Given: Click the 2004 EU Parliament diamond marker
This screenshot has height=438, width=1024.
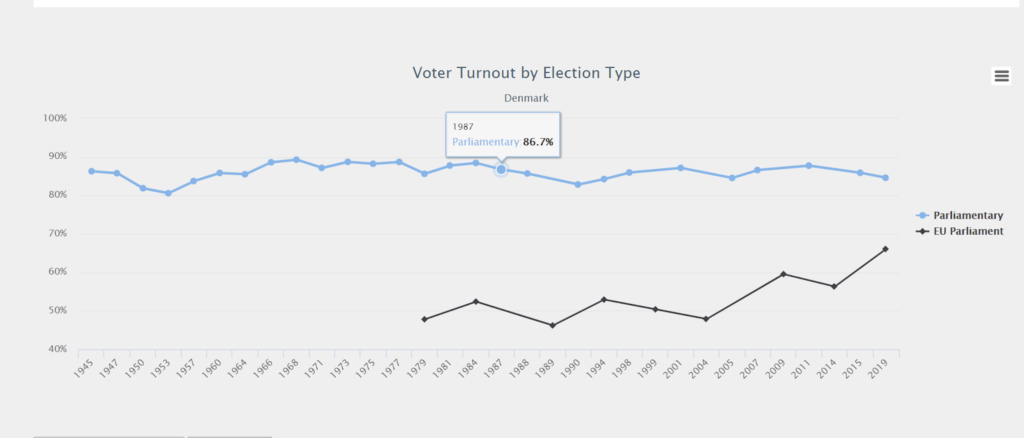Looking at the screenshot, I should point(706,319).
